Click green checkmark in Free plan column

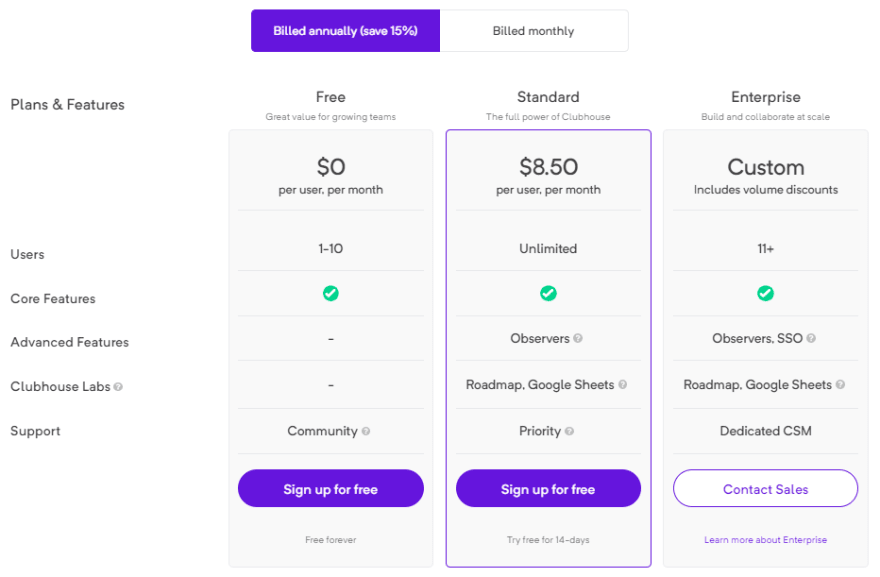(331, 293)
